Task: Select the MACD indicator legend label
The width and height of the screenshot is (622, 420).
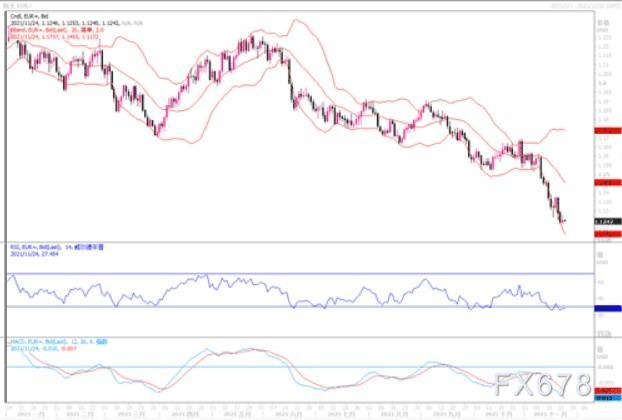Action: click(x=58, y=341)
